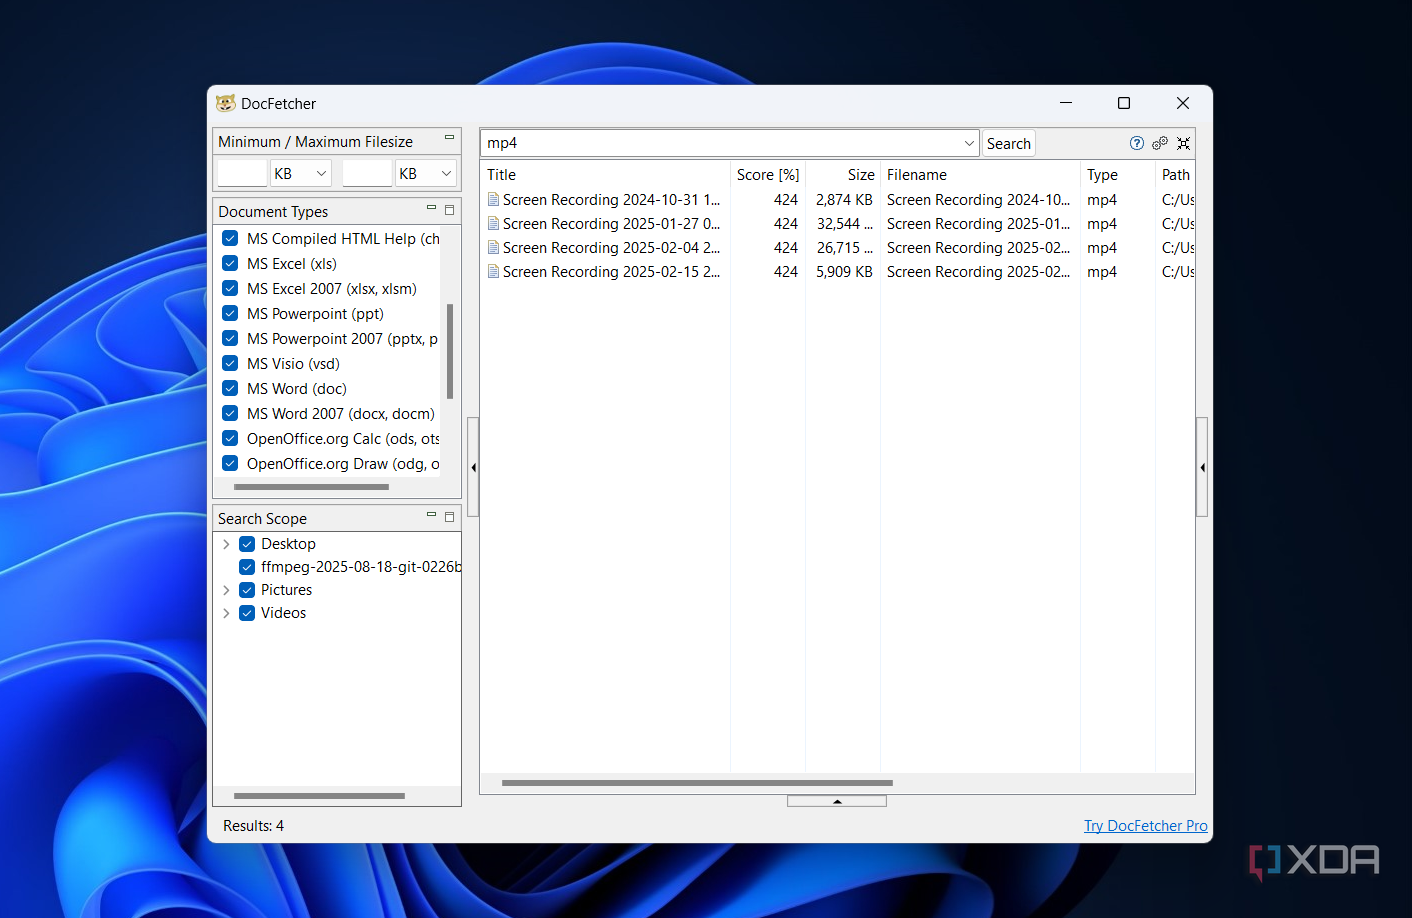Minimize the Minimum / Maximum Filesize panel
1412x918 pixels.
click(x=449, y=138)
